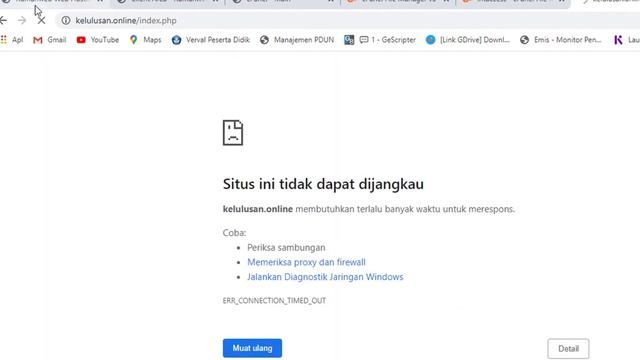640x360 pixels.
Task: Open the YouTube bookmark
Action: coord(98,40)
